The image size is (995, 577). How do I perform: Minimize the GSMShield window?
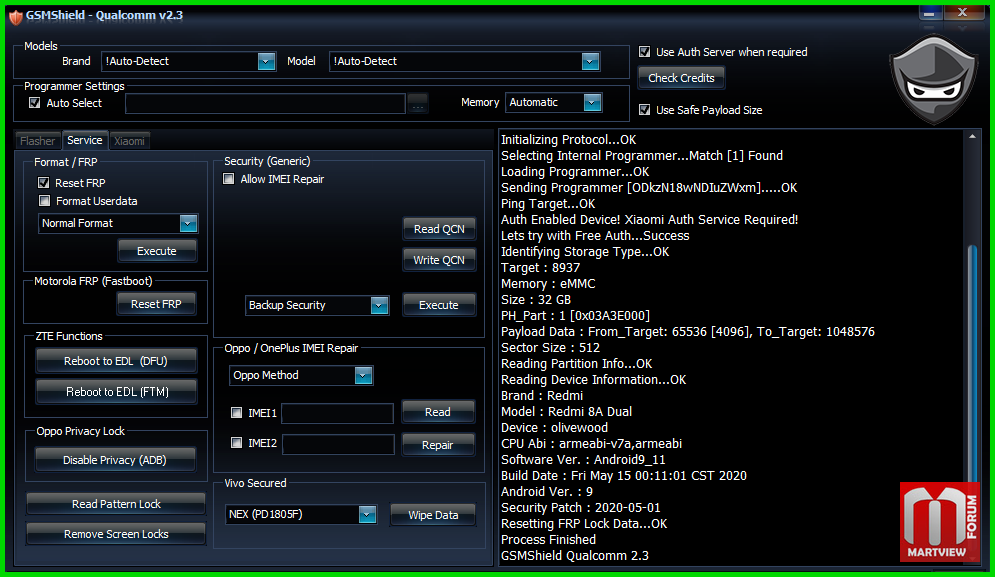pos(929,13)
